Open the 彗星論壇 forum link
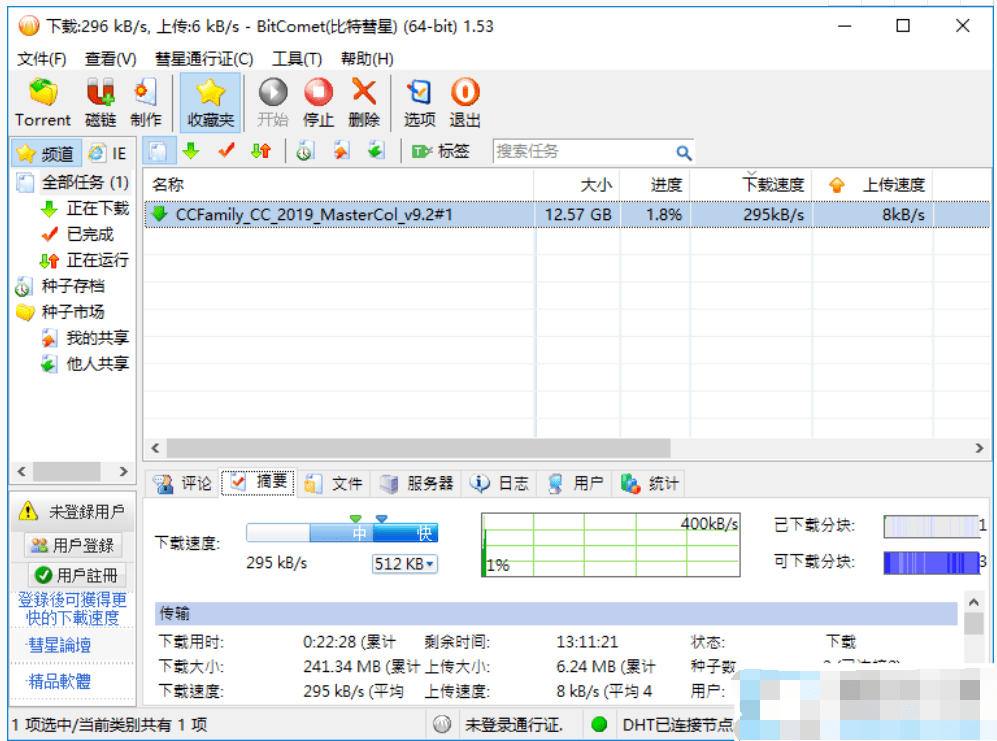Image resolution: width=997 pixels, height=741 pixels. [60, 646]
